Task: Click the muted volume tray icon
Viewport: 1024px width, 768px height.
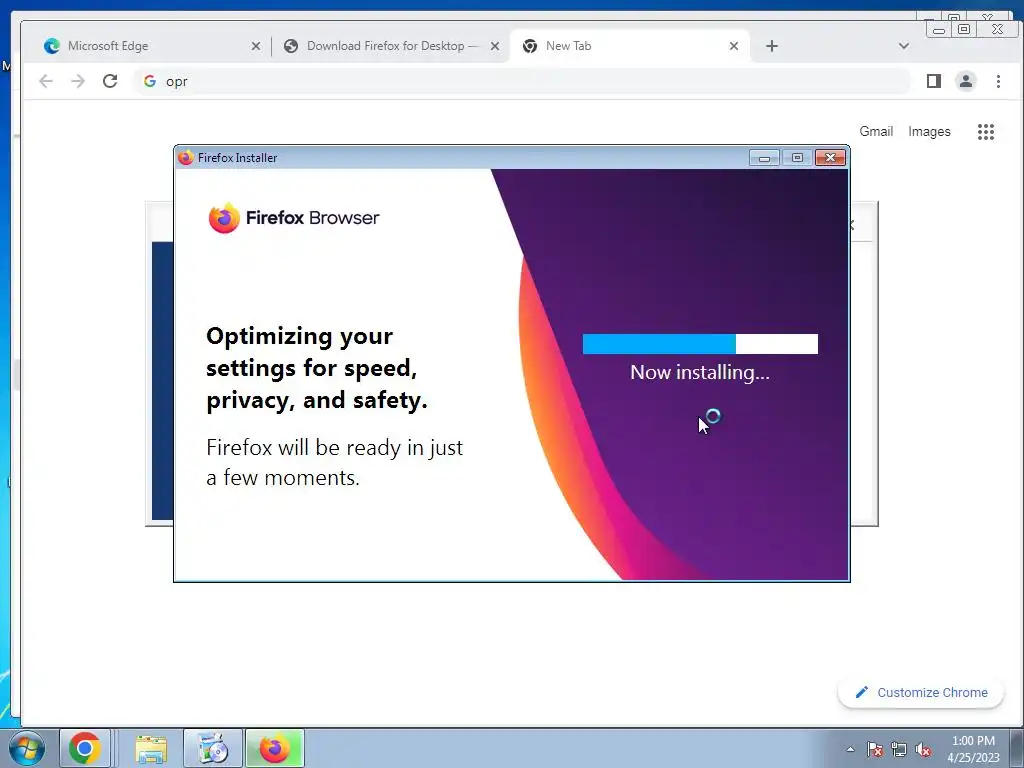Action: (x=923, y=749)
